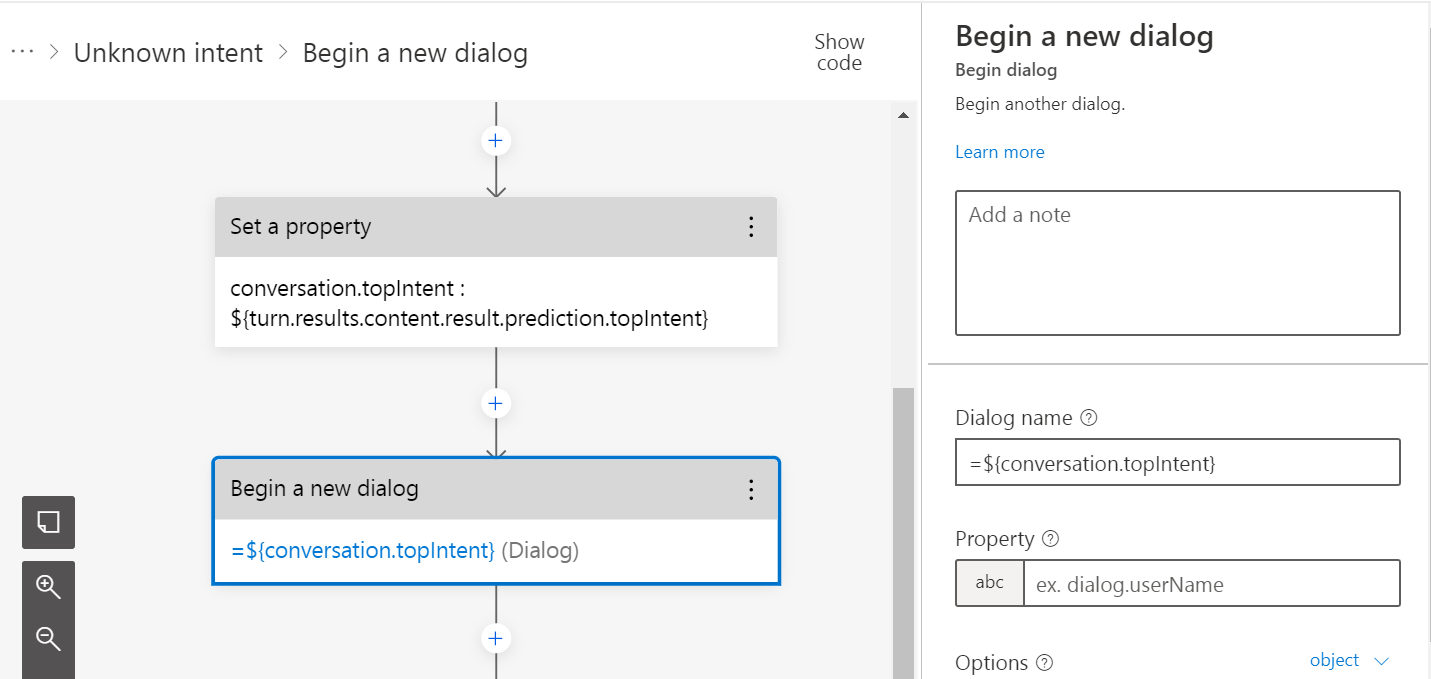Screen dimensions: 1431x679
Task: Open the three-dot menu on Set a property
Action: pyautogui.click(x=751, y=226)
